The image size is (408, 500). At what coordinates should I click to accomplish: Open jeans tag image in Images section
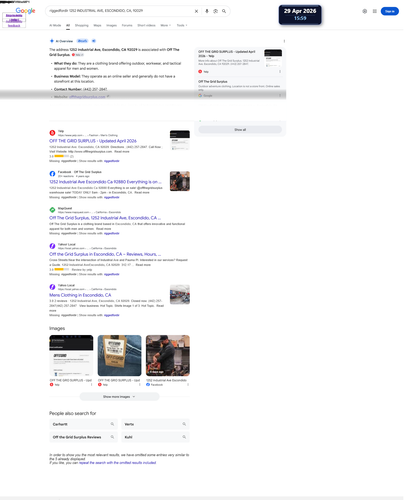point(119,355)
